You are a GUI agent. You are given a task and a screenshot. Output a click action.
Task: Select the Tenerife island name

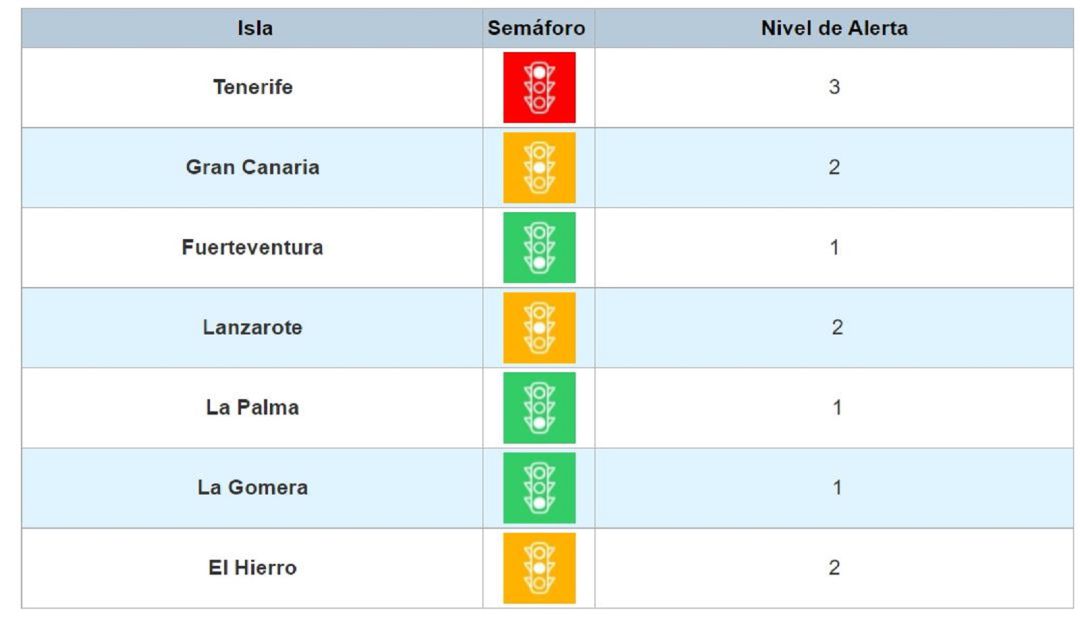pos(253,87)
